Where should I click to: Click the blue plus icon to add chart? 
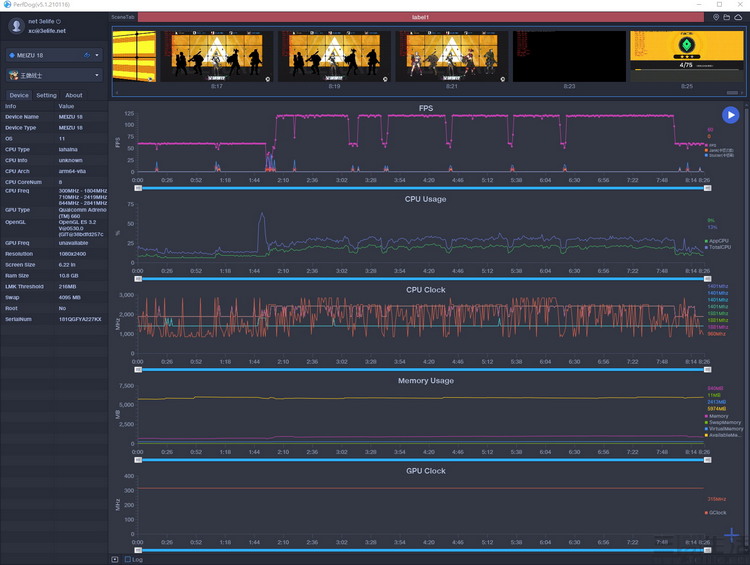[731, 535]
